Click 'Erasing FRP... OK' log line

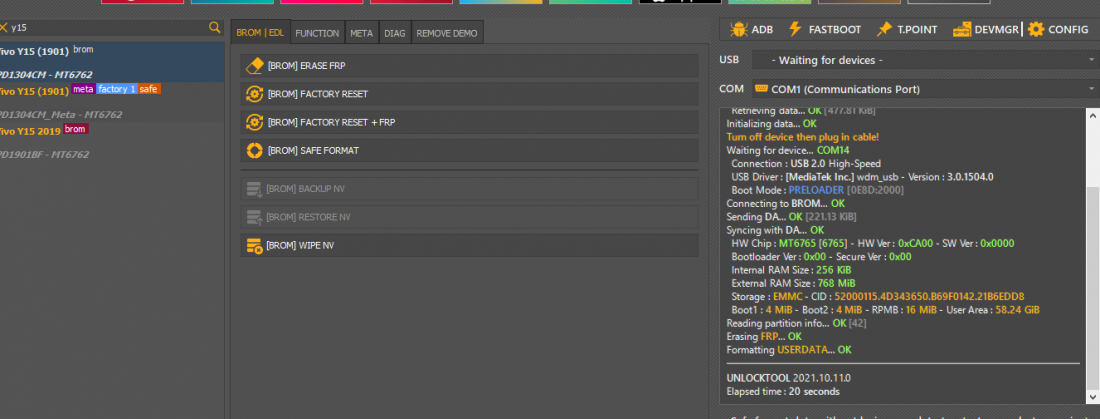tap(764, 337)
